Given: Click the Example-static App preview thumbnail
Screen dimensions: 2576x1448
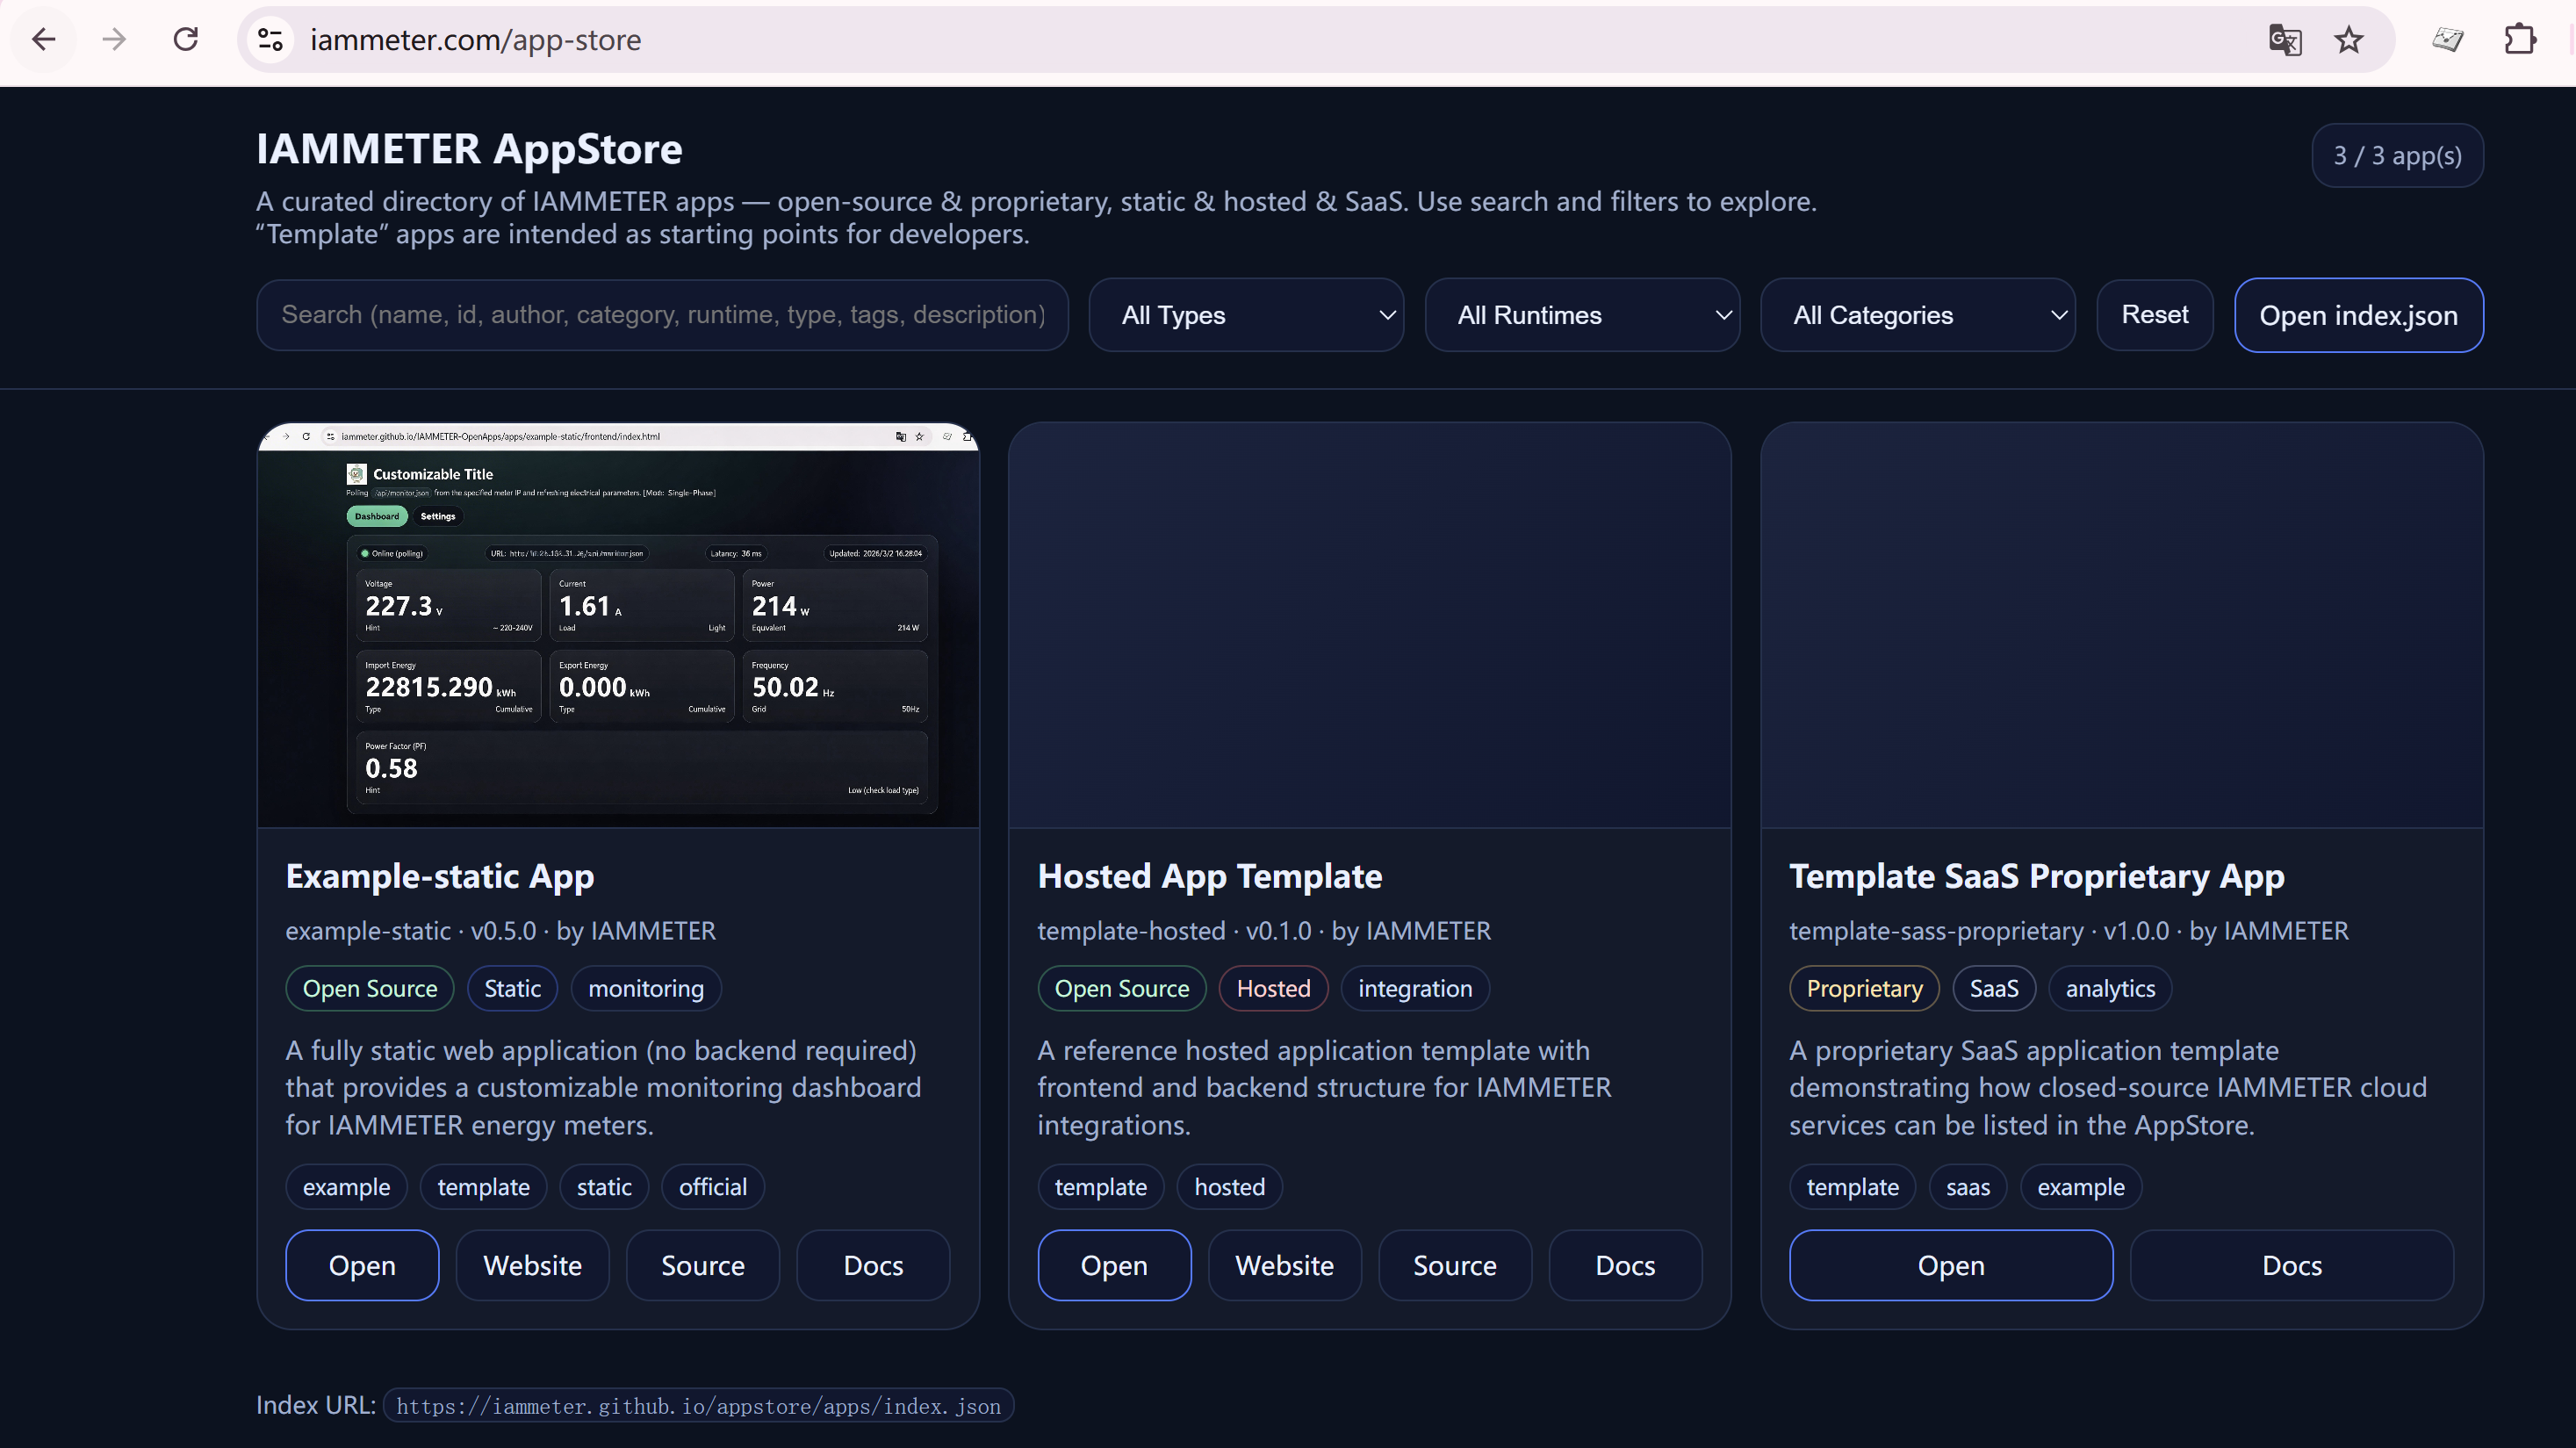Looking at the screenshot, I should 618,625.
